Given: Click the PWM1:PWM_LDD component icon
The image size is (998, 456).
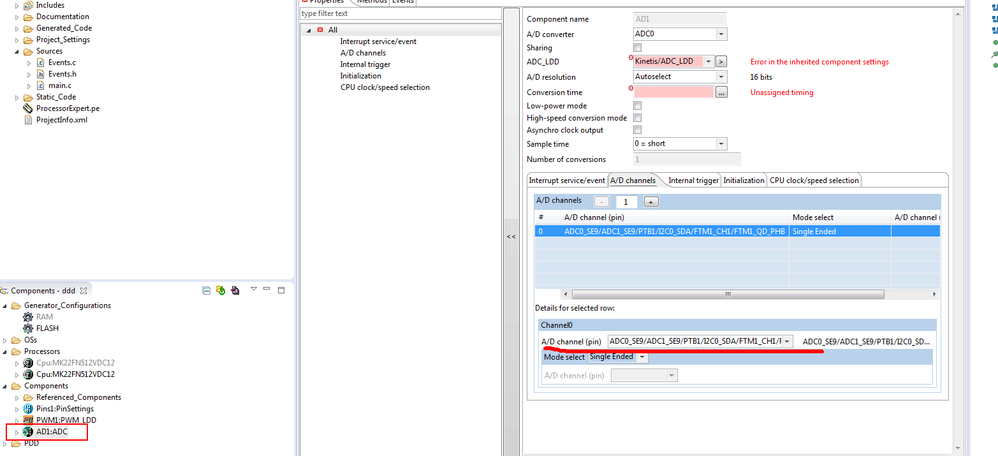Looking at the screenshot, I should coord(28,420).
